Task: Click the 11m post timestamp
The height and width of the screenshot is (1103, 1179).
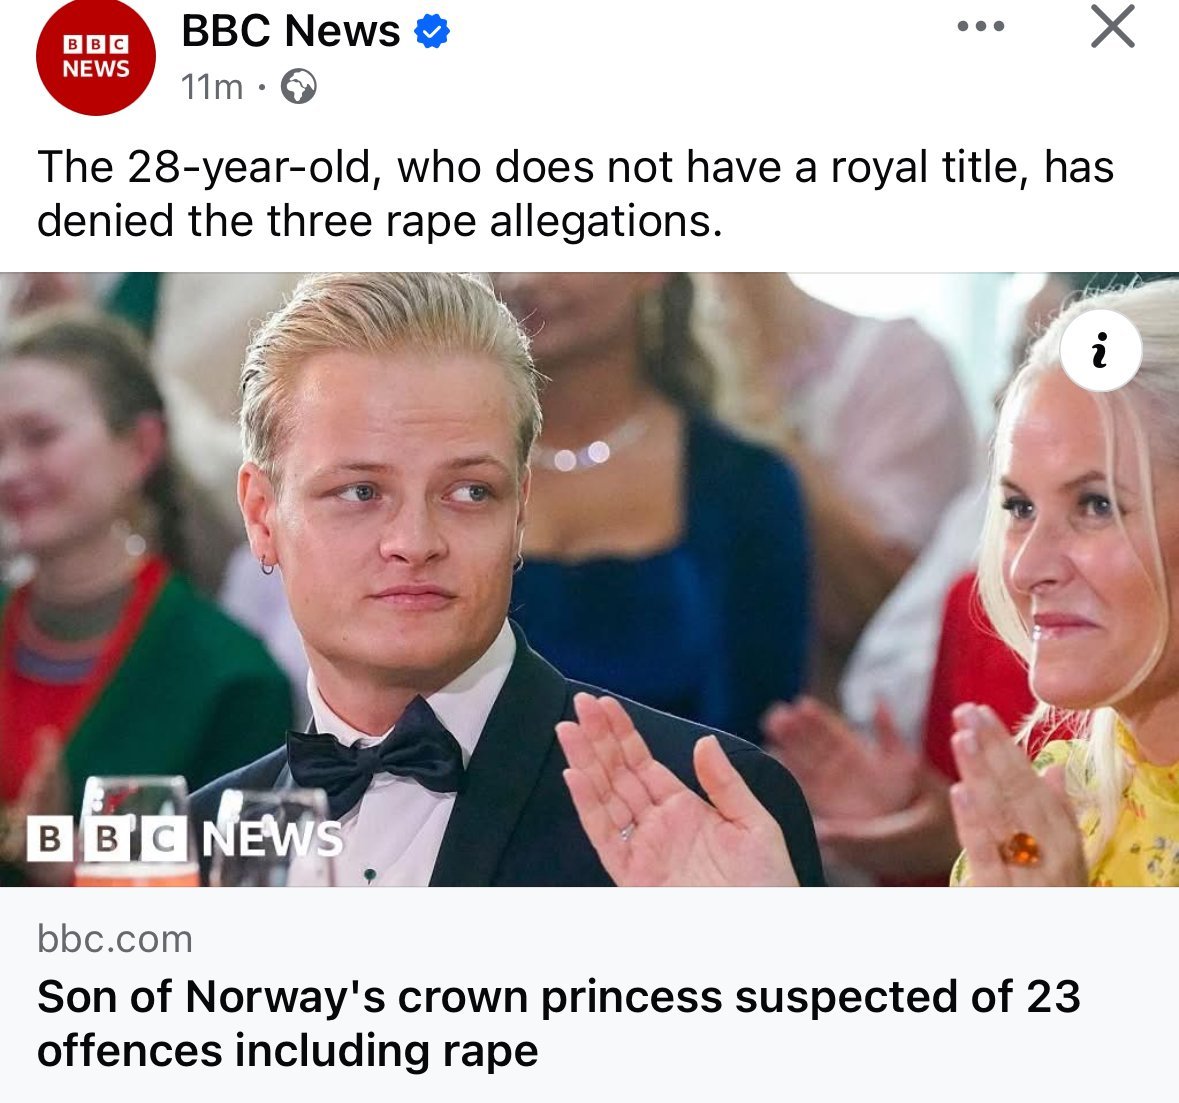Action: click(x=212, y=88)
